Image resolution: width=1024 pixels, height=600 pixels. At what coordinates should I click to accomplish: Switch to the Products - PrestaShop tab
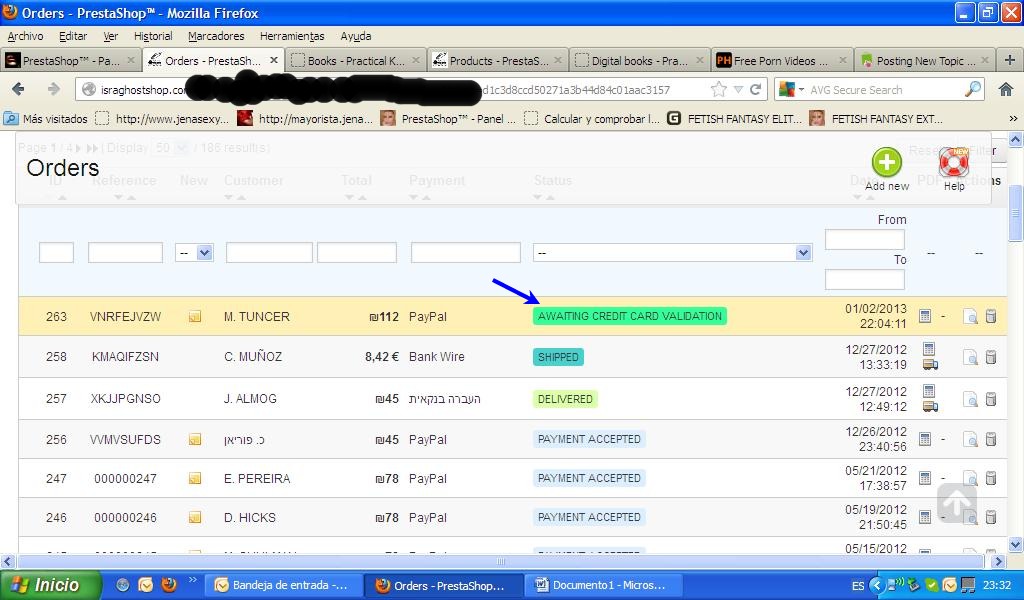[498, 61]
